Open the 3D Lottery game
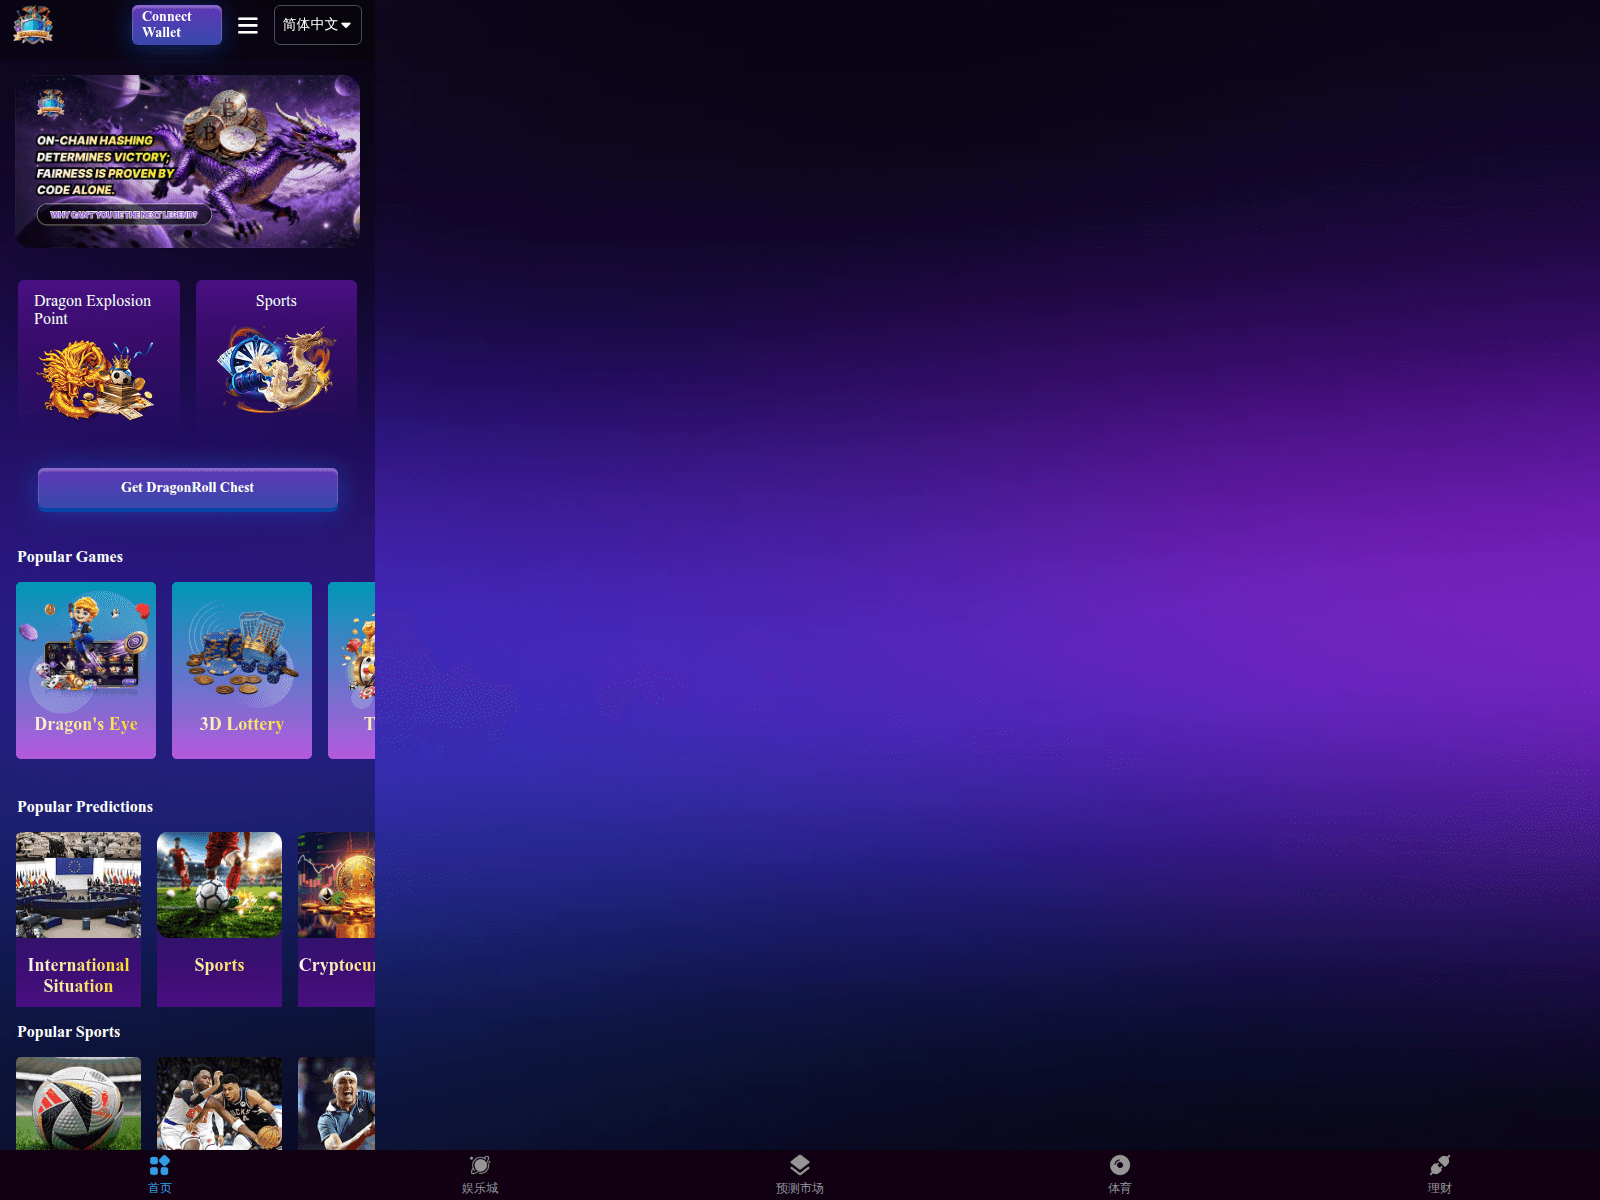Viewport: 1600px width, 1200px height. 242,670
